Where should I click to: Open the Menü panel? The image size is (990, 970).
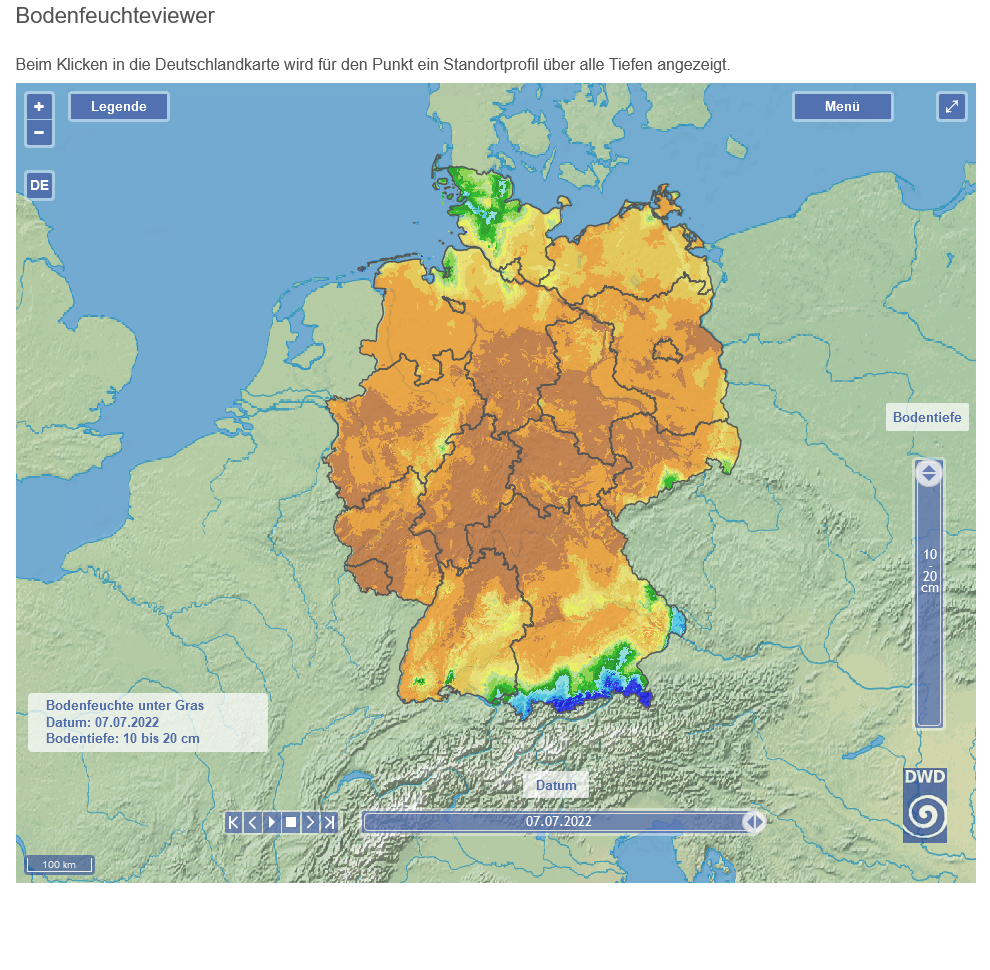(x=842, y=106)
